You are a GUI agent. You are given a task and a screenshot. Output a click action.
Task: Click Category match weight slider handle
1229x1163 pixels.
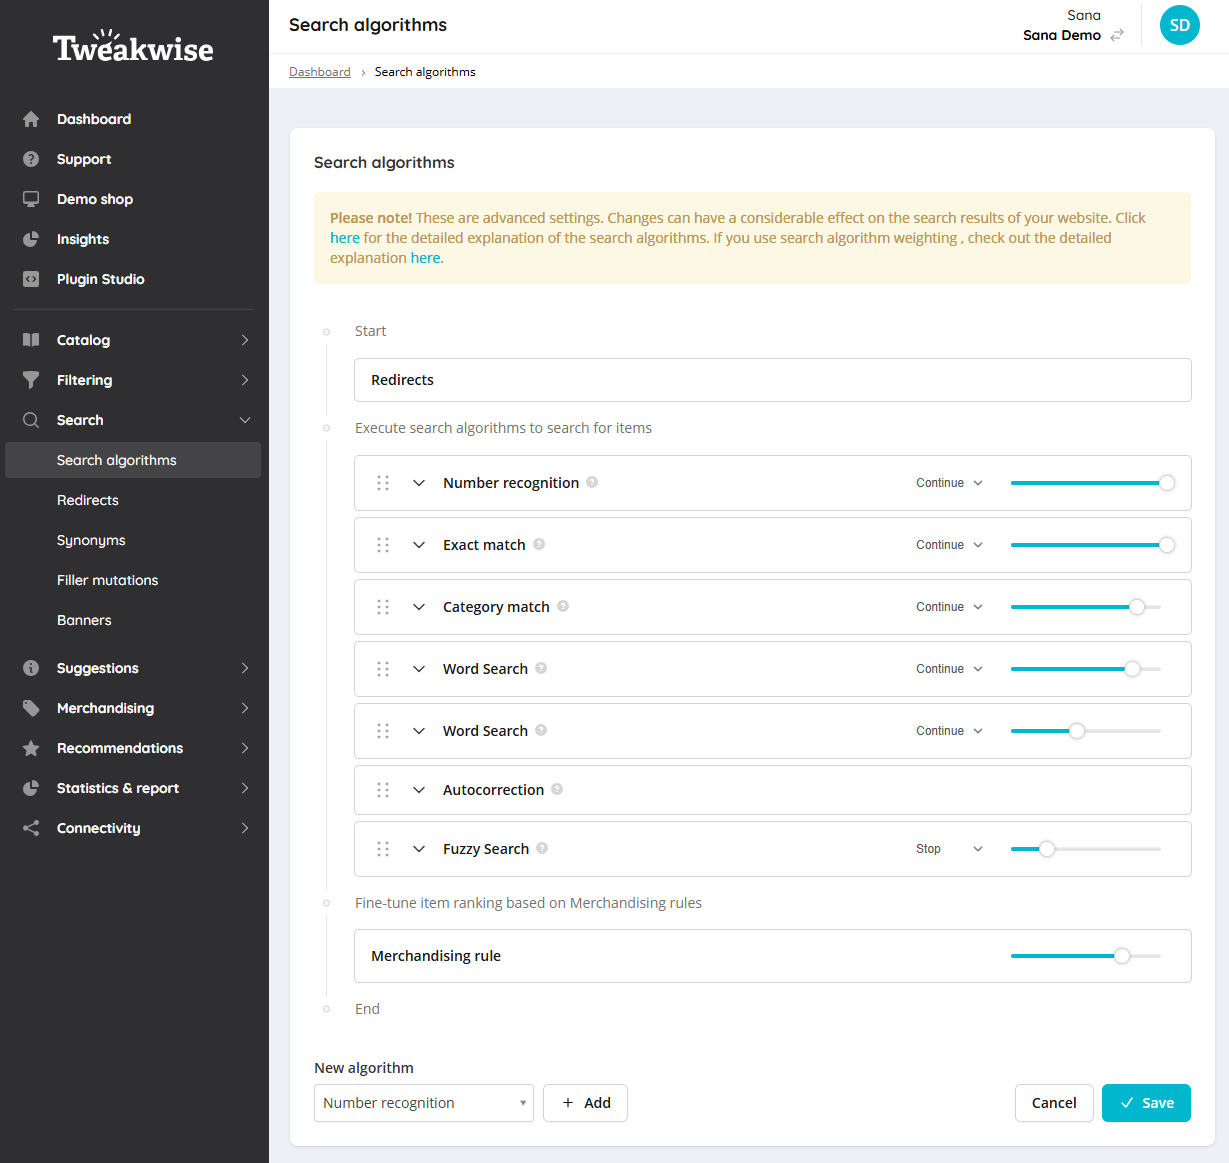(x=1136, y=607)
